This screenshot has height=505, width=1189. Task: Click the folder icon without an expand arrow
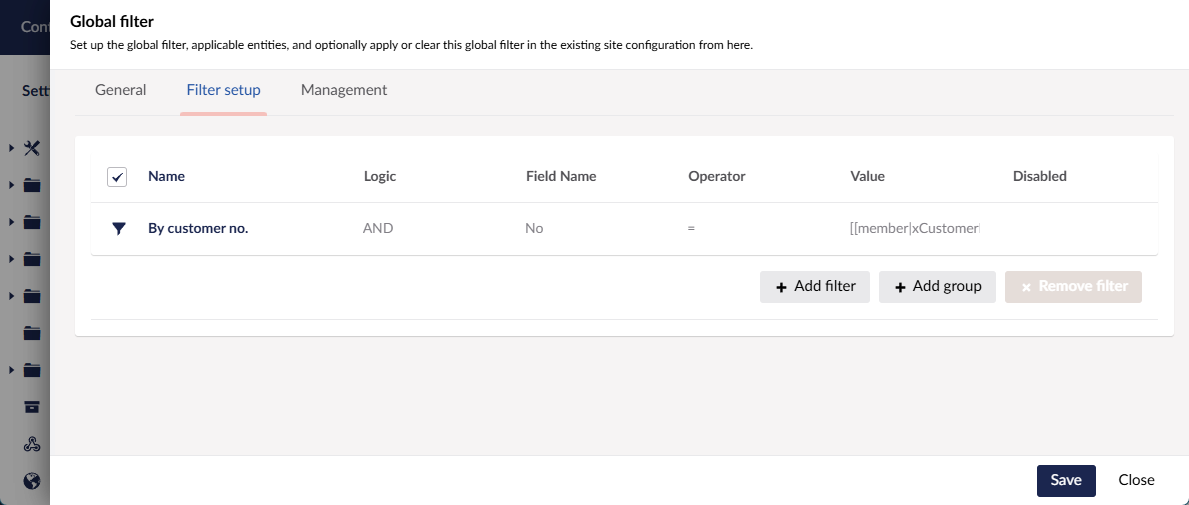point(32,333)
